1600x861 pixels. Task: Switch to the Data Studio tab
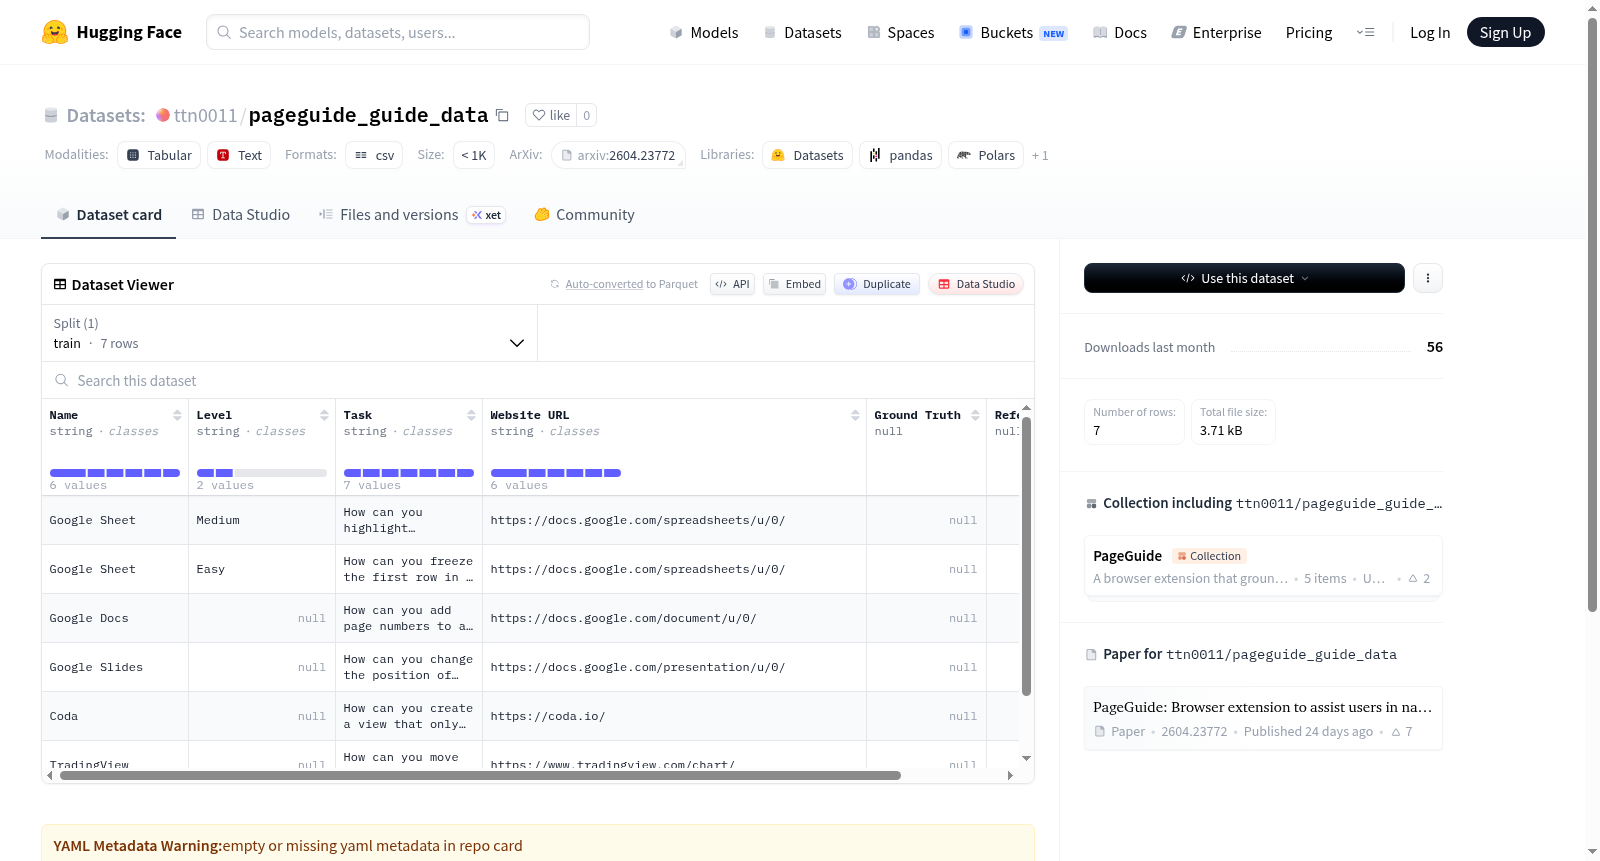pyautogui.click(x=241, y=215)
